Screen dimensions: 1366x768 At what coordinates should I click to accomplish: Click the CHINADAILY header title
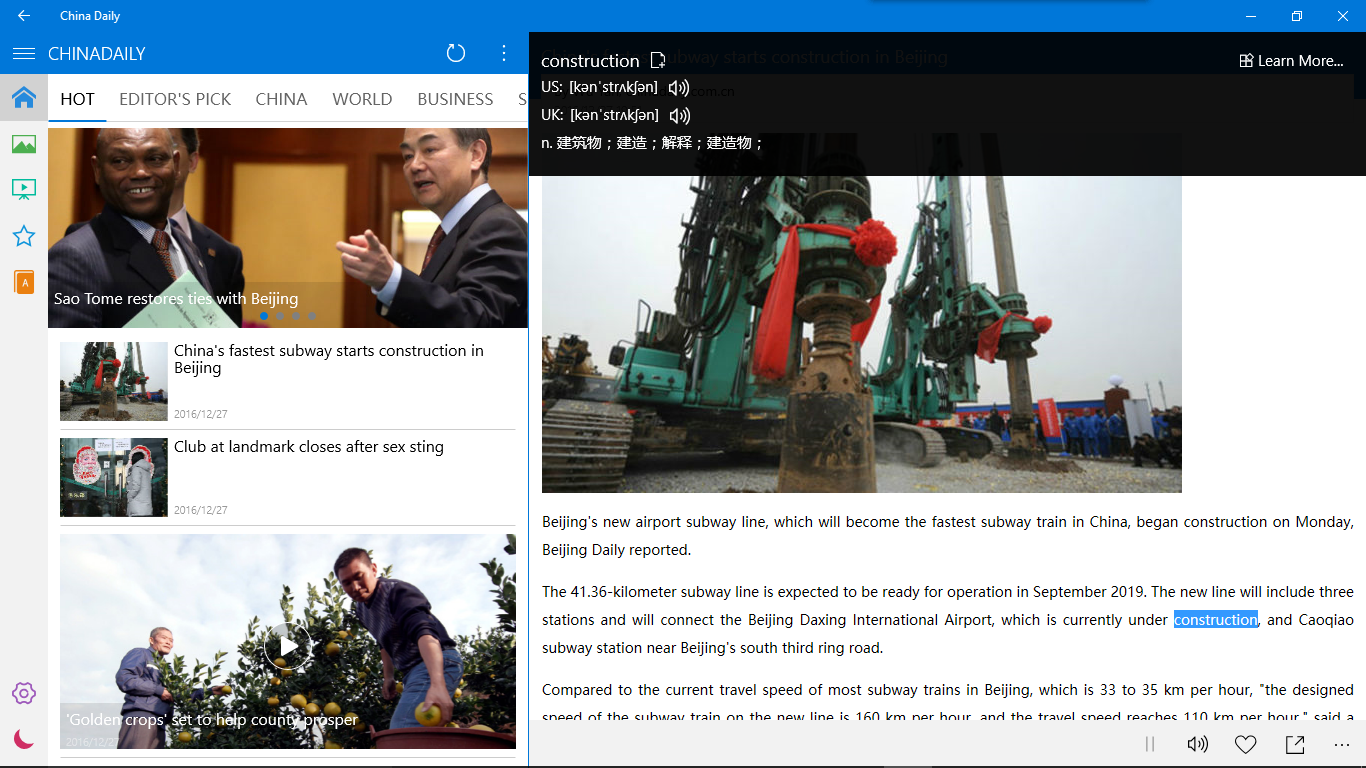coord(97,54)
